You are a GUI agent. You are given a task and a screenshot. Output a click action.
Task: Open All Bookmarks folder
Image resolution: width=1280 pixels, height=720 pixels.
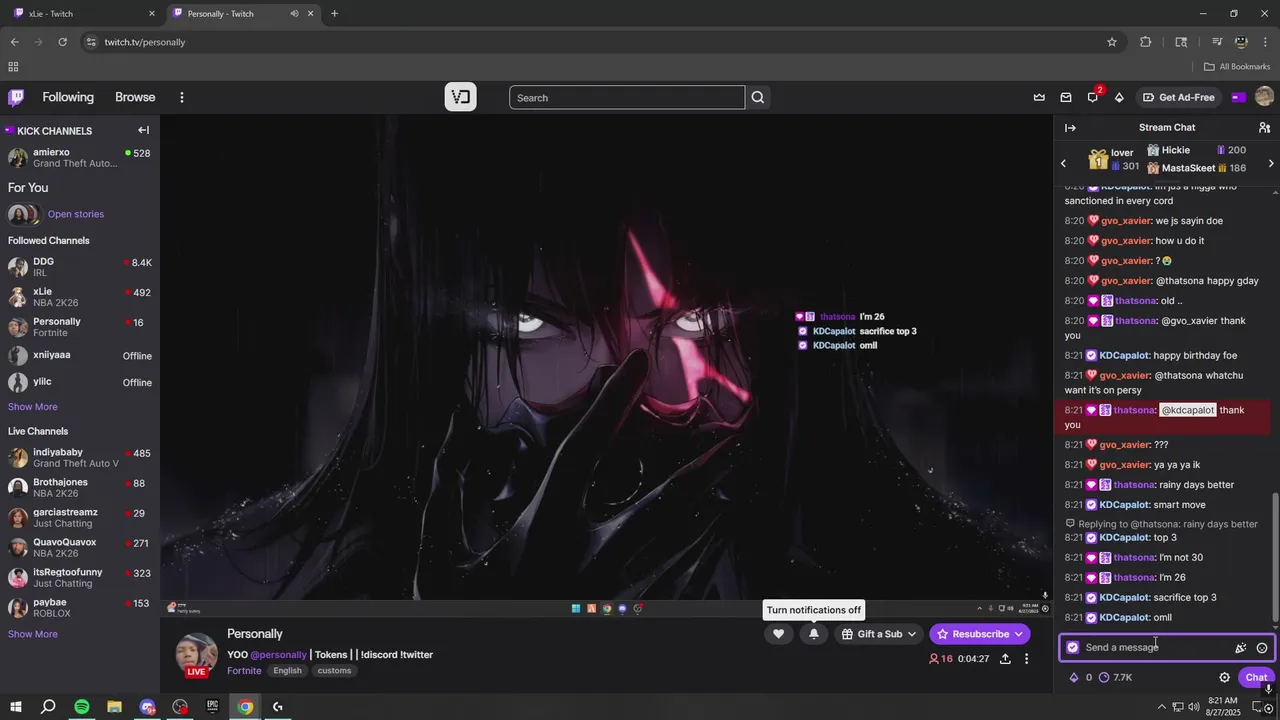[x=1237, y=67]
